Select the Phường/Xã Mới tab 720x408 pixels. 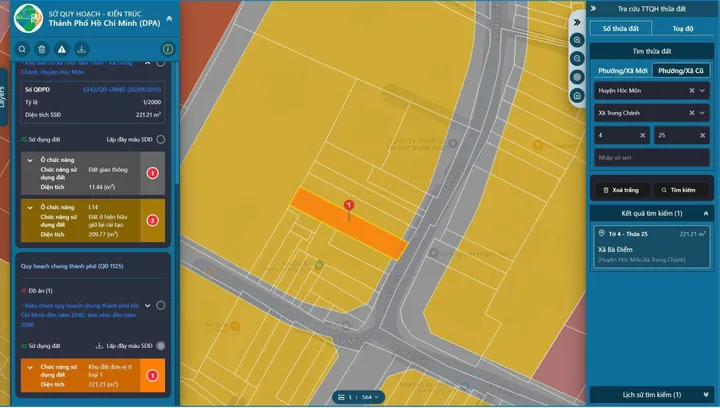(x=623, y=71)
